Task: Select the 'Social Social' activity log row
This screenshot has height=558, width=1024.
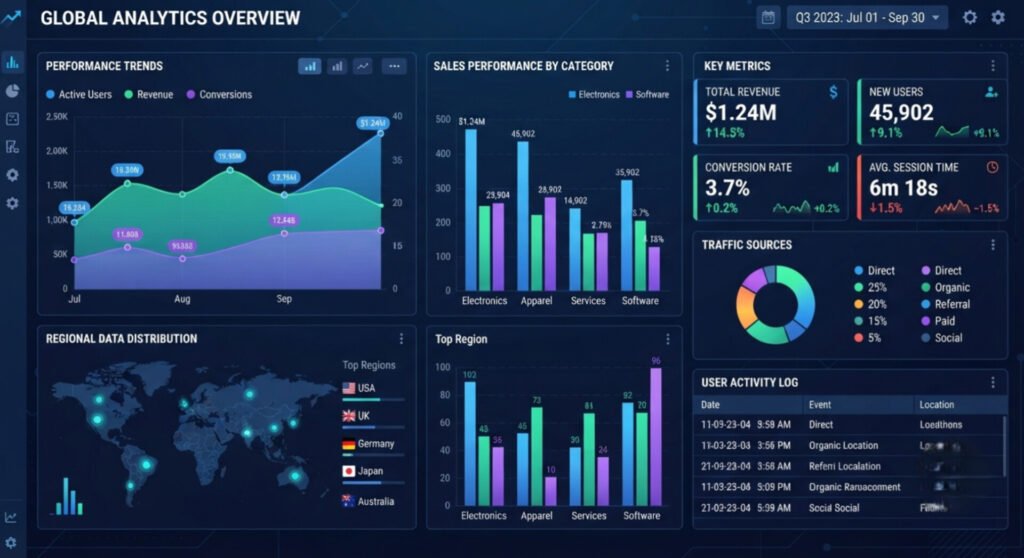Action: click(x=849, y=508)
